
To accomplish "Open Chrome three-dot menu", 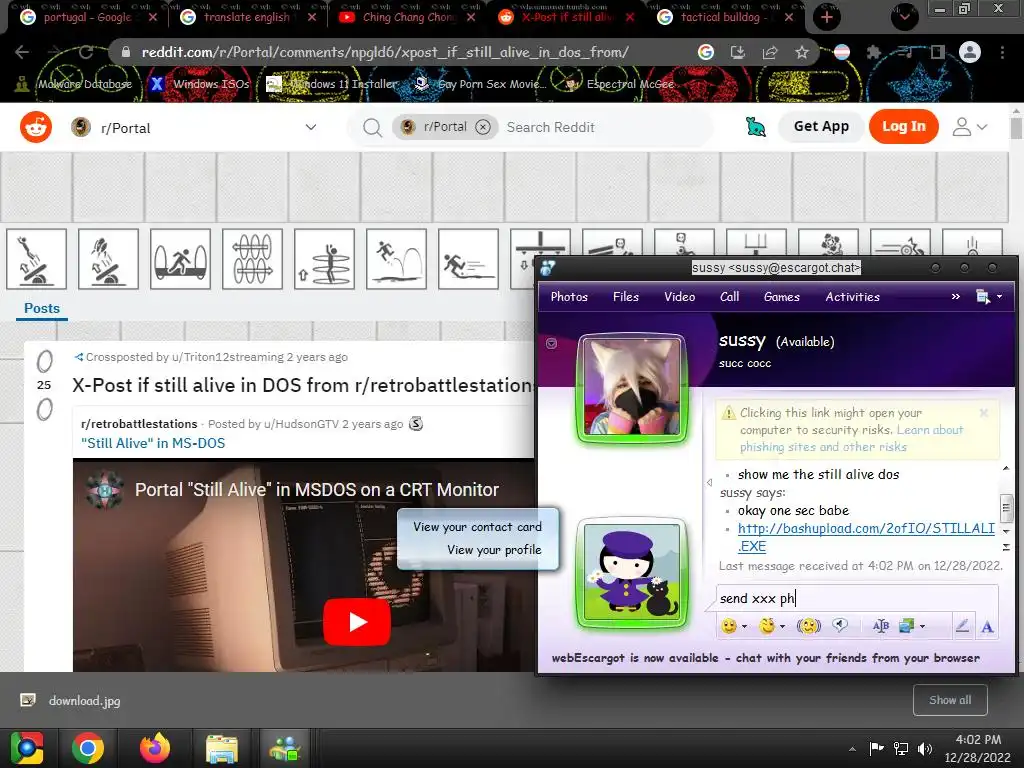I will tap(1002, 52).
